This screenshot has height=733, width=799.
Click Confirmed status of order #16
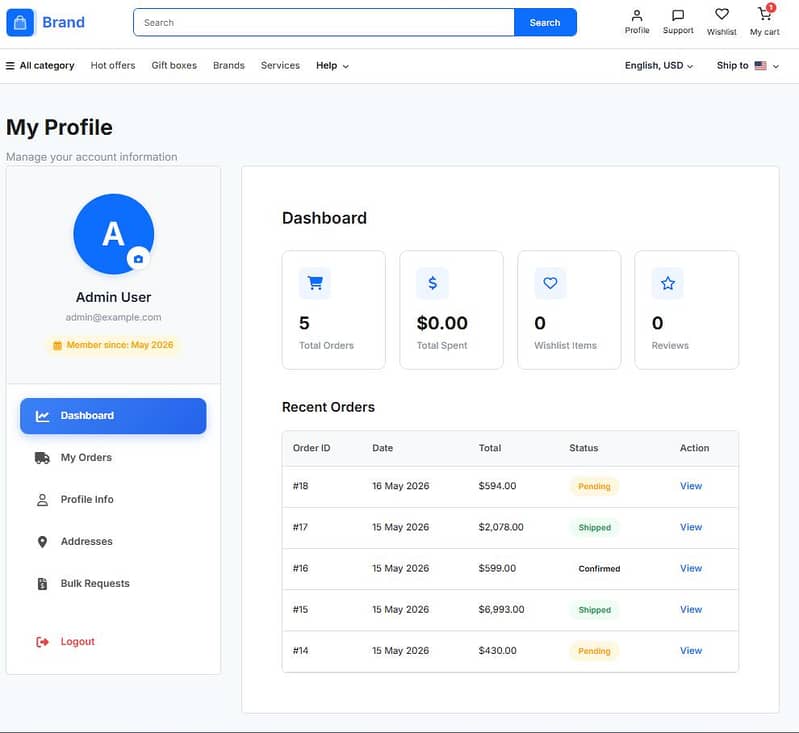[599, 569]
